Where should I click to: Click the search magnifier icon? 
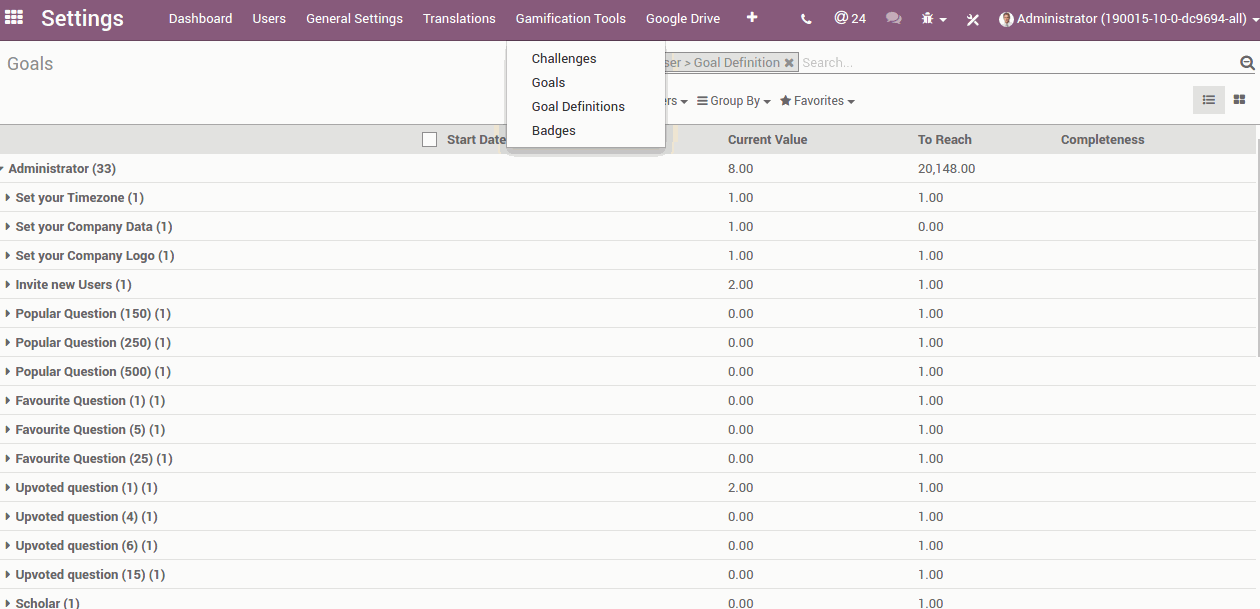(x=1247, y=63)
